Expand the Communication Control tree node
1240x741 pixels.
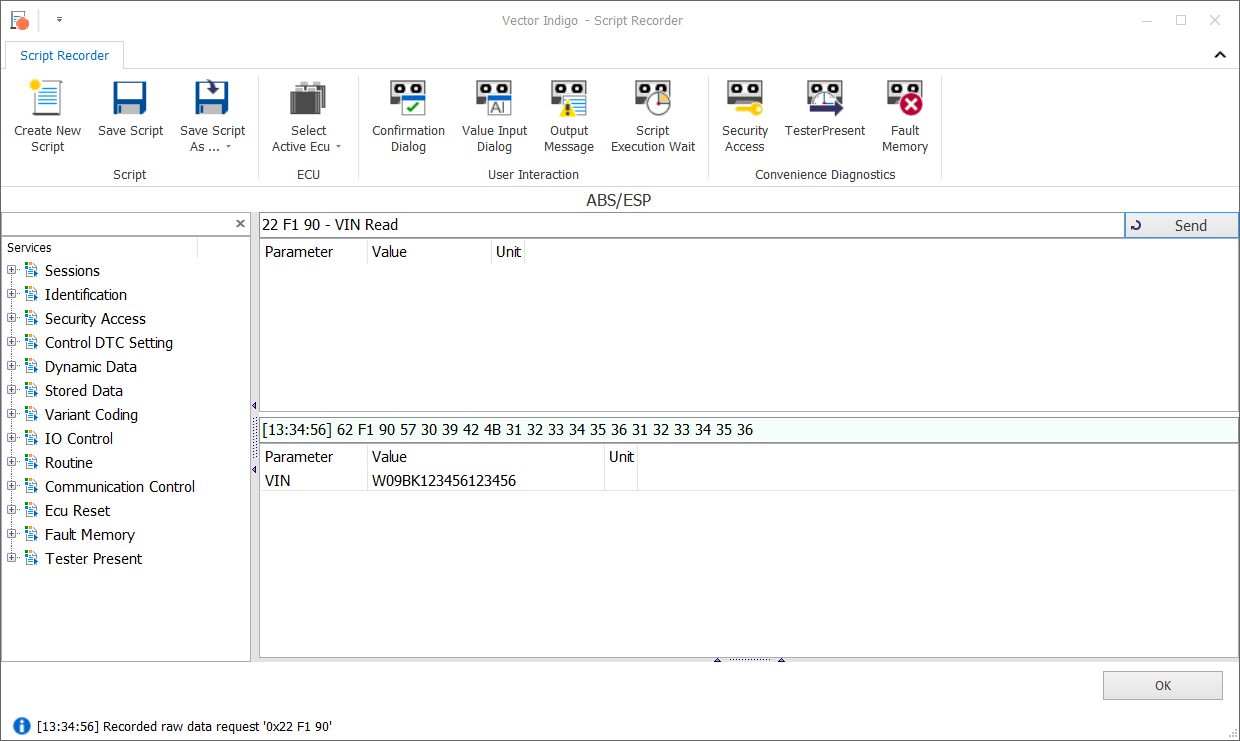tap(12, 486)
